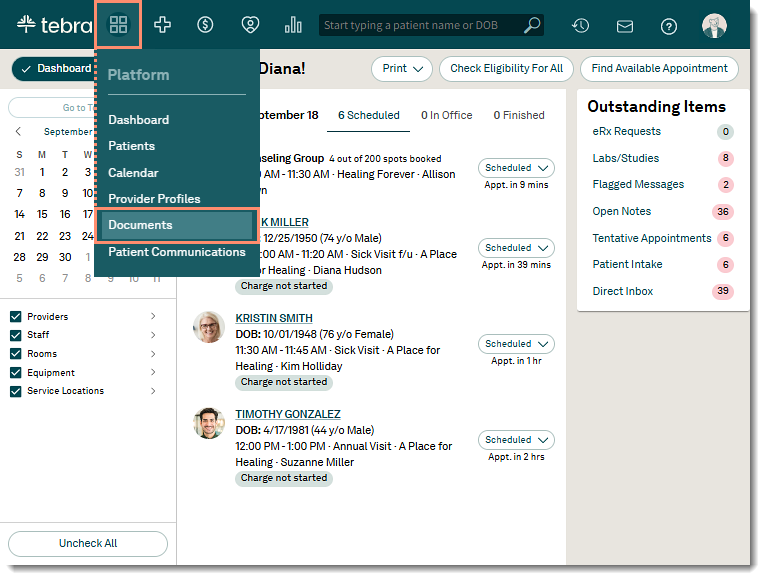Open Scheduled status dropdown for Kristin Smith
765x580 pixels.
516,344
